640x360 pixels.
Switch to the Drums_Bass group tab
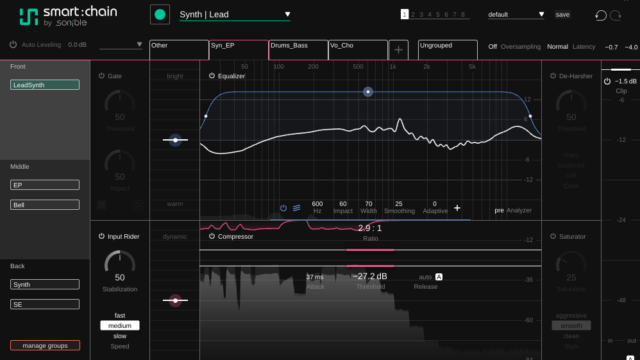coord(299,50)
